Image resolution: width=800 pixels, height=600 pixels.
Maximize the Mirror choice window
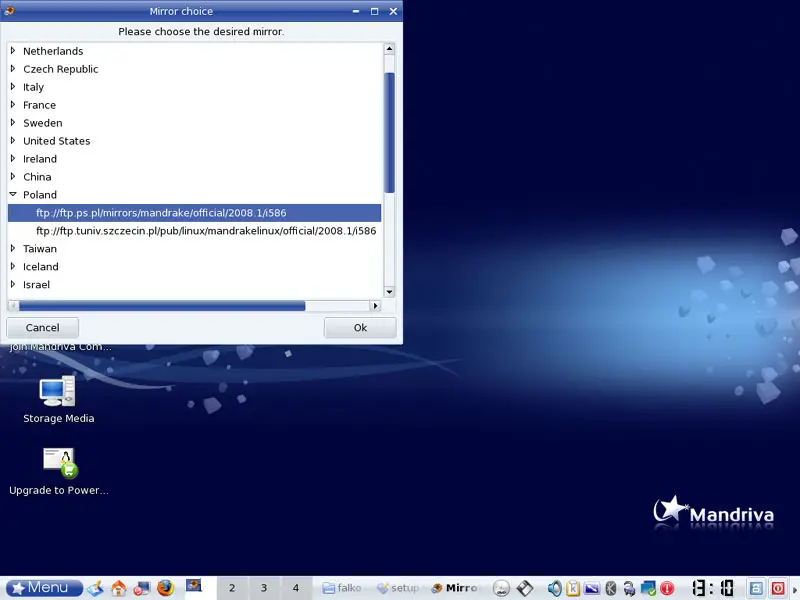[374, 11]
